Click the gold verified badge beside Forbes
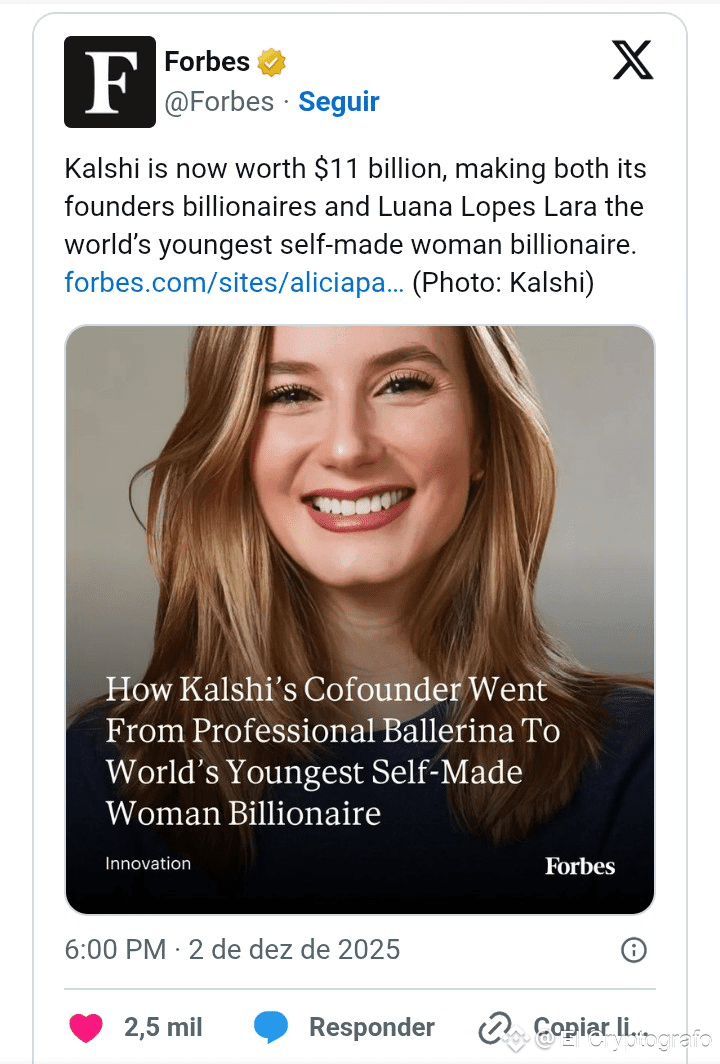Screen dimensions: 720x1064 [272, 62]
